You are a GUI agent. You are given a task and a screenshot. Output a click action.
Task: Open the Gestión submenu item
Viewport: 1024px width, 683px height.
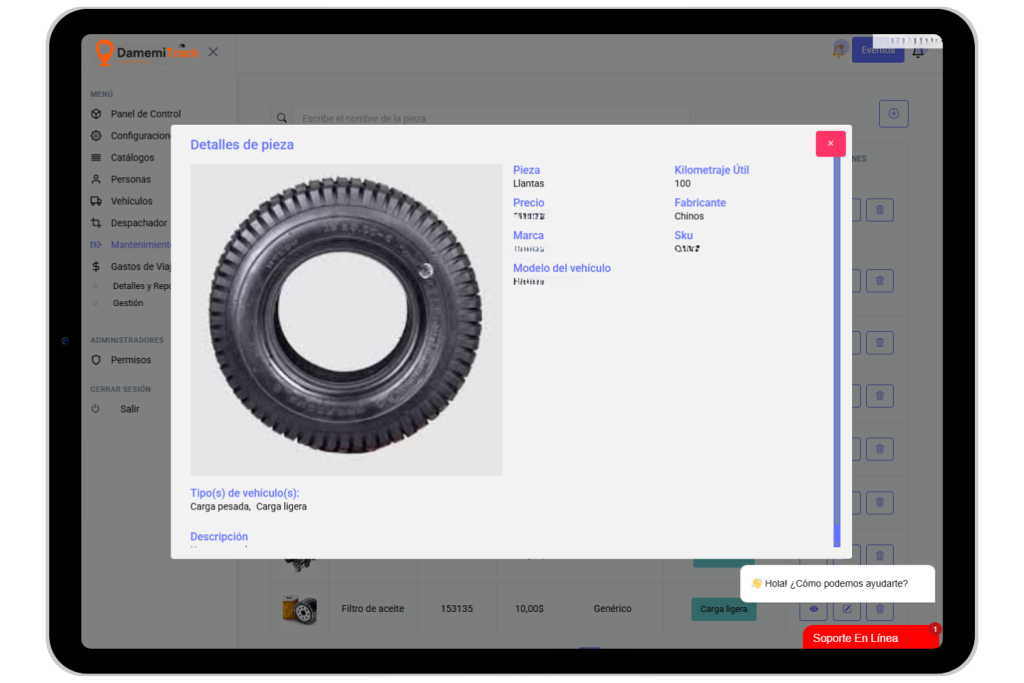tap(128, 303)
